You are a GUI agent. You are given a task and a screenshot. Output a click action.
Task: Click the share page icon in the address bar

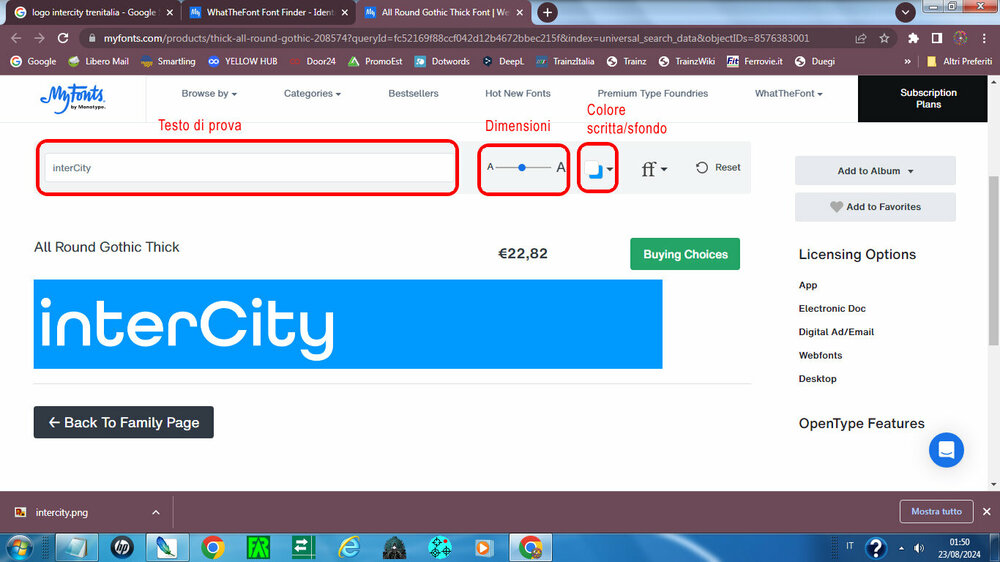pos(860,38)
